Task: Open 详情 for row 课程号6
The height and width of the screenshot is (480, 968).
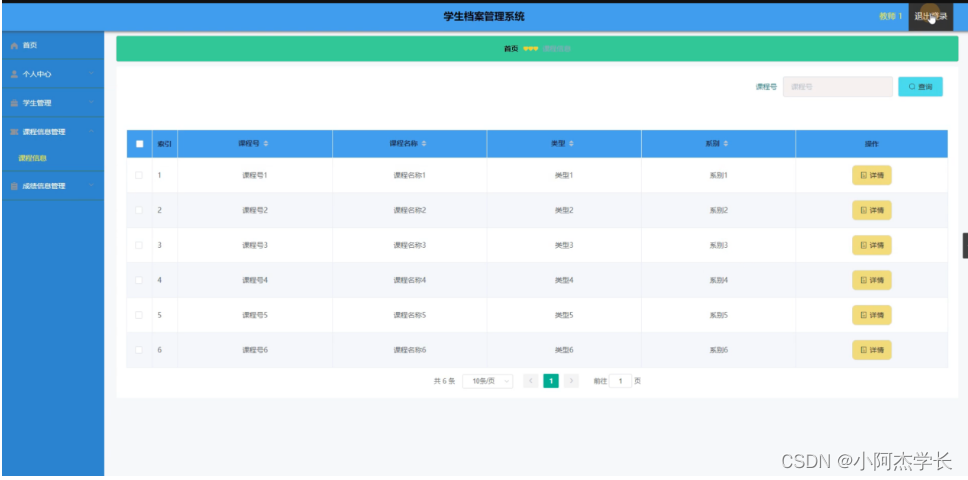Action: click(x=872, y=350)
